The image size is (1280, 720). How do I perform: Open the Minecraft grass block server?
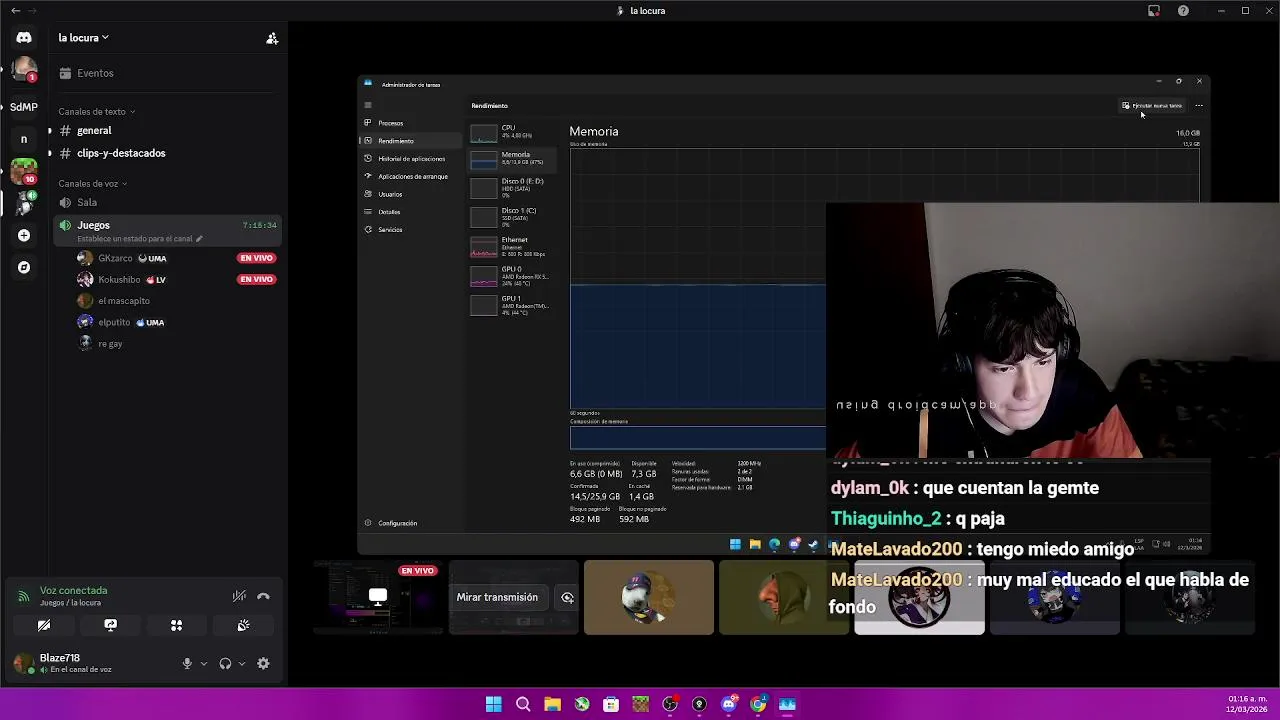24,171
